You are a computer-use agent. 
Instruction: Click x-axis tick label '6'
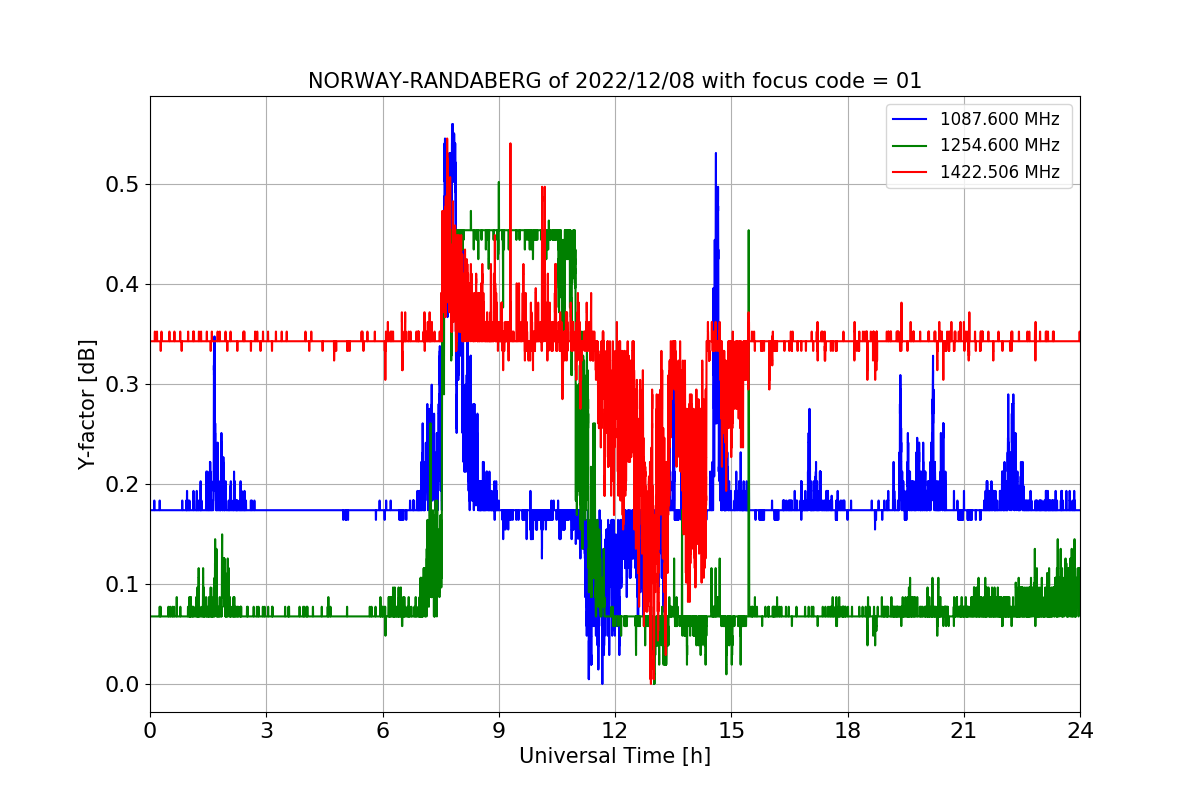click(x=382, y=731)
